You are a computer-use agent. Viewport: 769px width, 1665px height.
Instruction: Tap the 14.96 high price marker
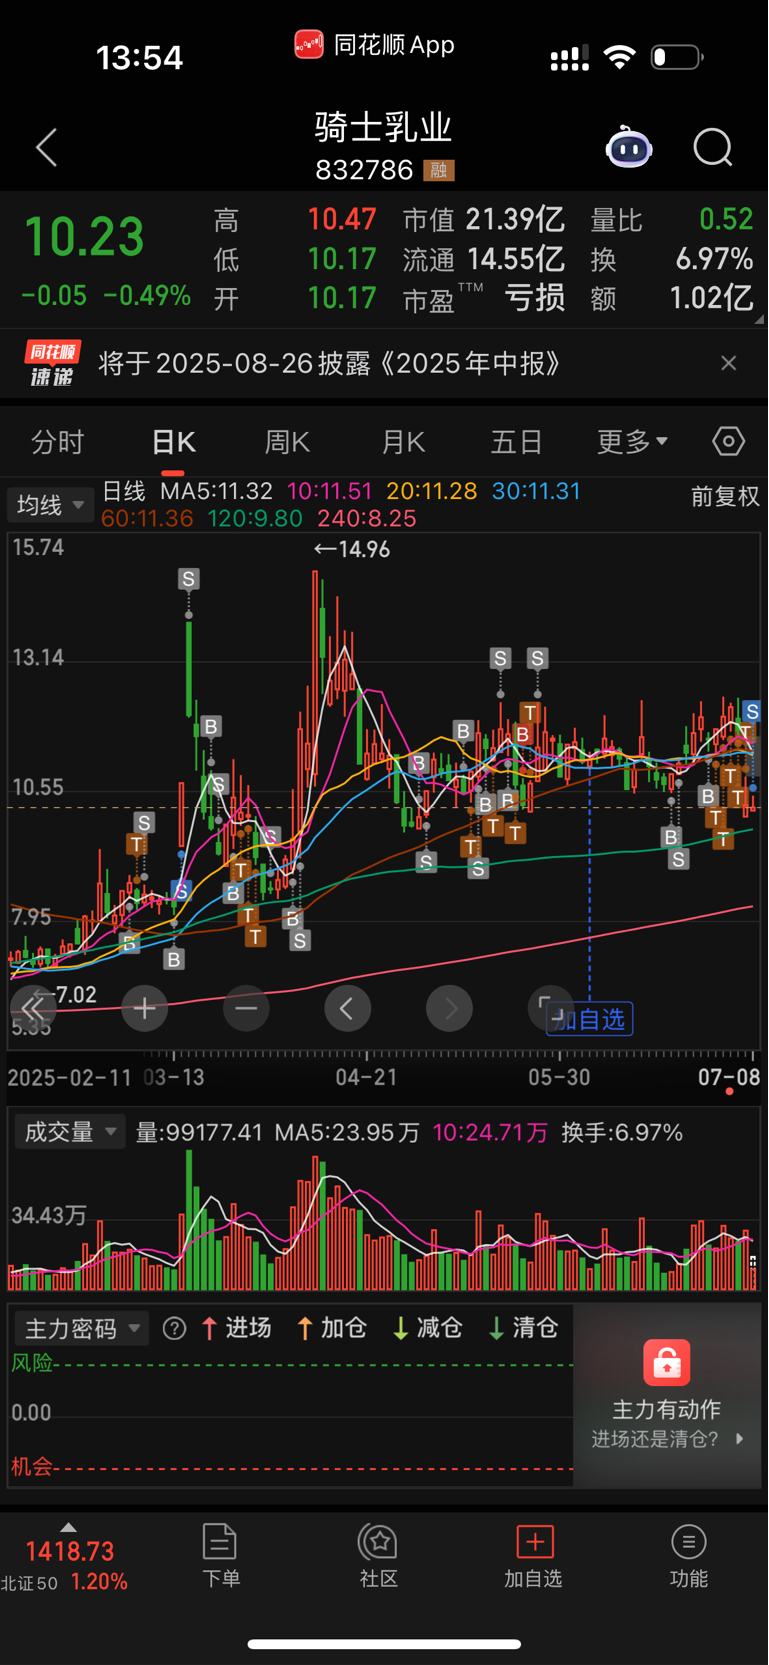click(x=352, y=549)
